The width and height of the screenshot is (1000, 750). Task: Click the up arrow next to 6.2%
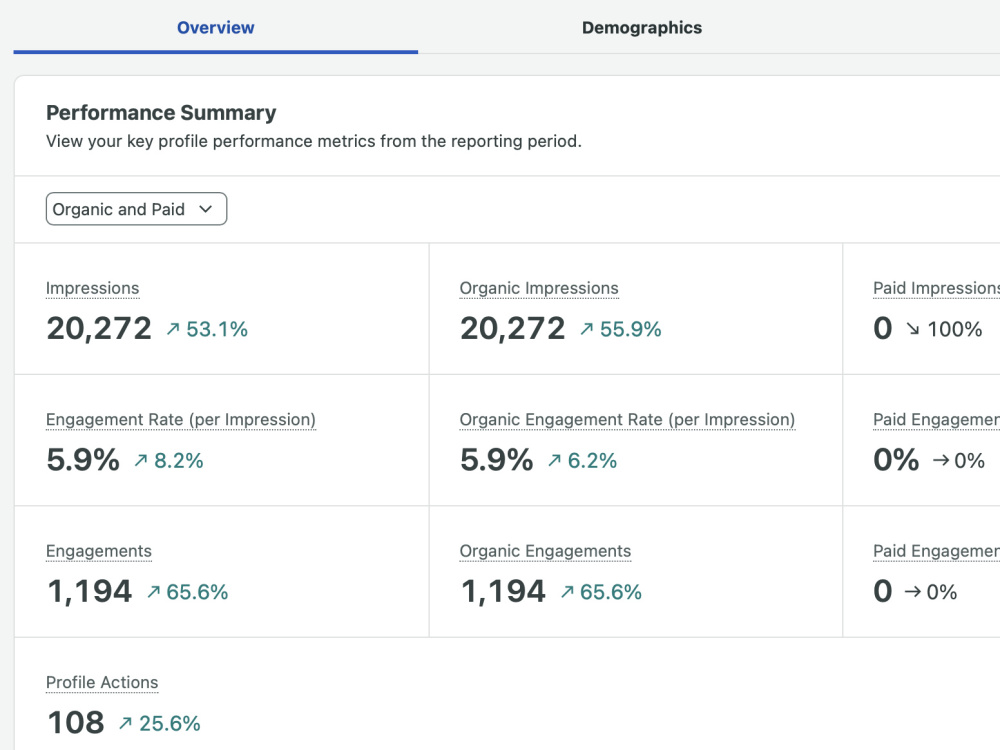point(555,460)
